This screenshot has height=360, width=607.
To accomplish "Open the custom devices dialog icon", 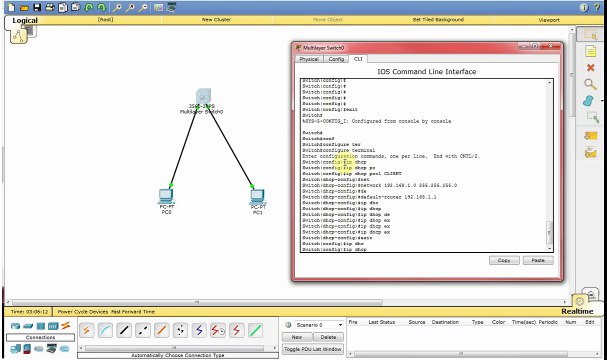I will [x=171, y=7].
